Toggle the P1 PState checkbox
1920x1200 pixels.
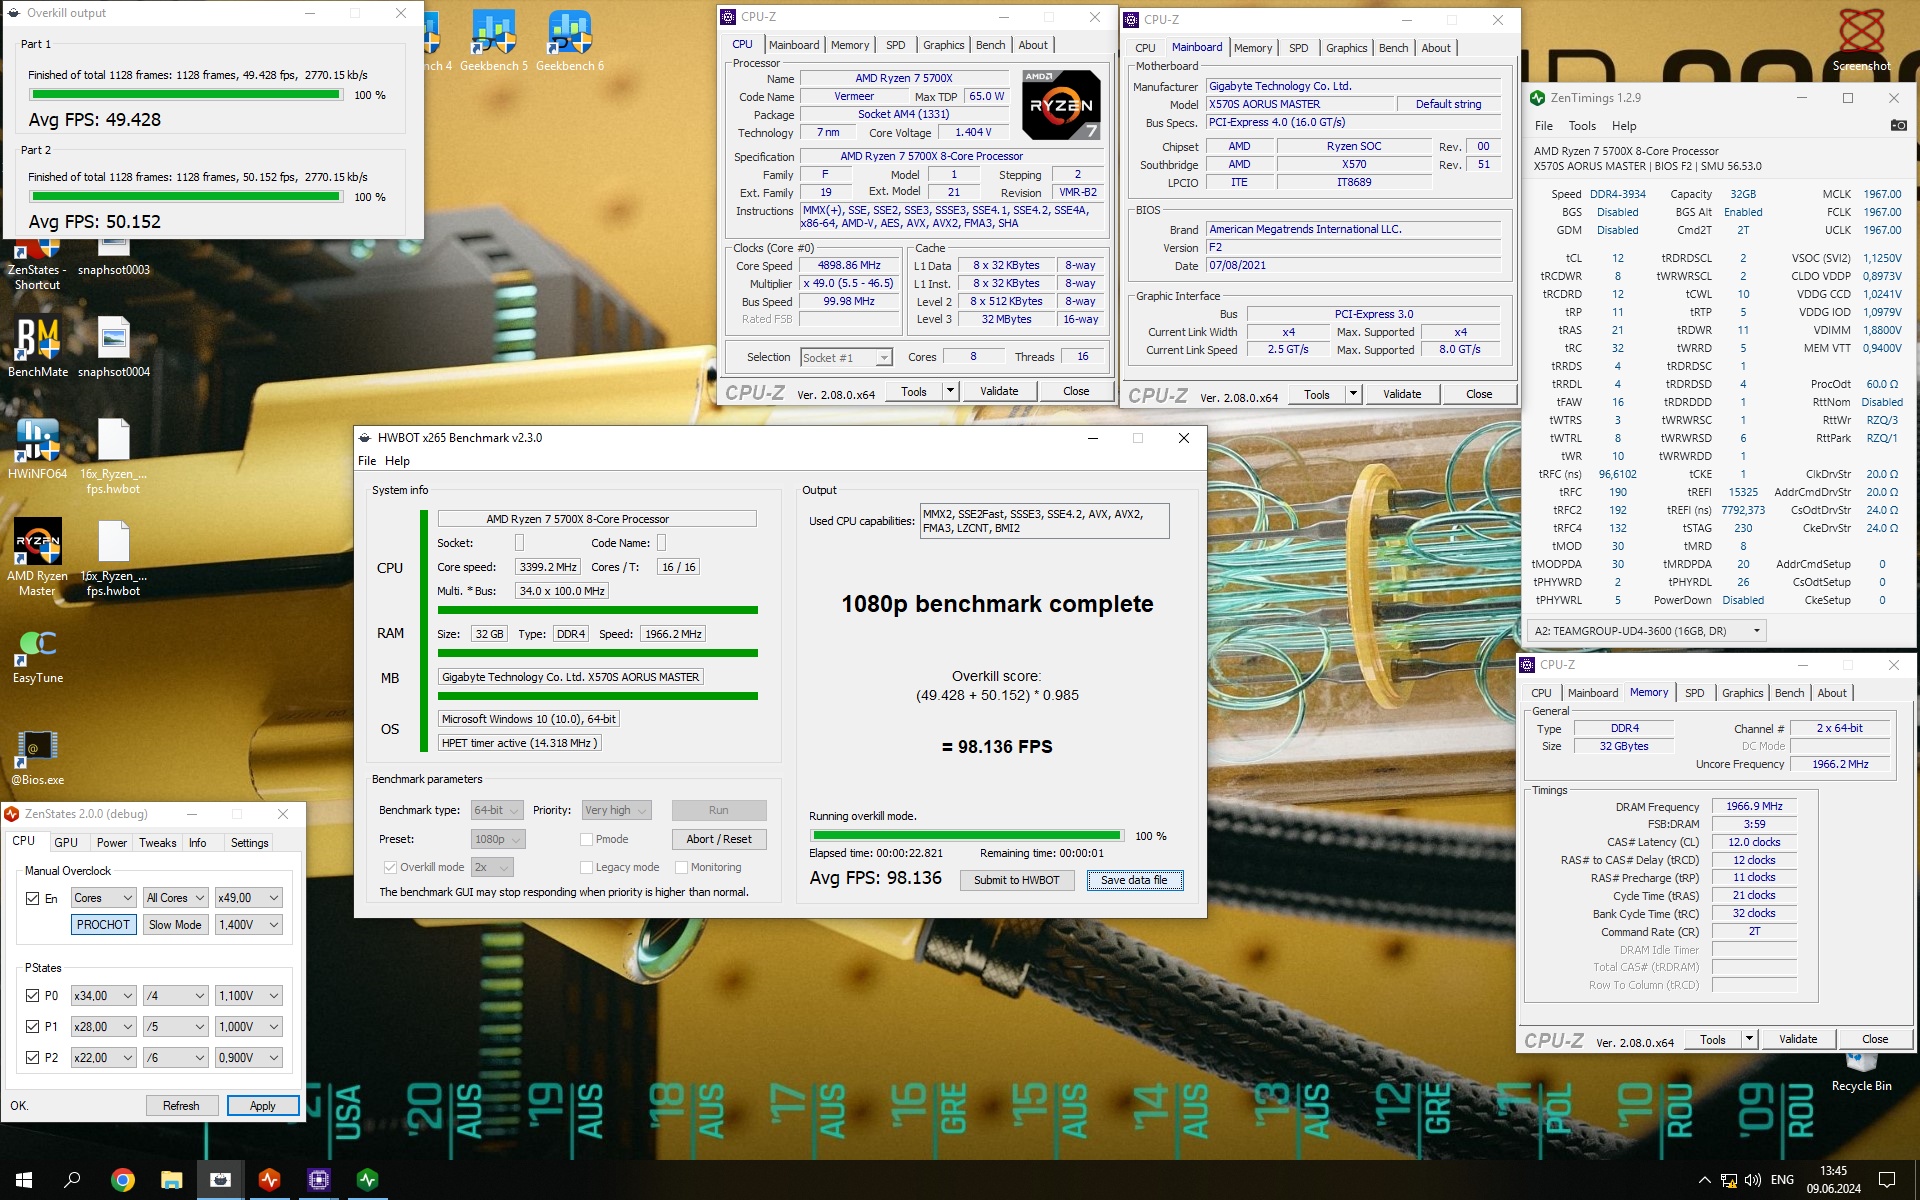coord(32,1027)
